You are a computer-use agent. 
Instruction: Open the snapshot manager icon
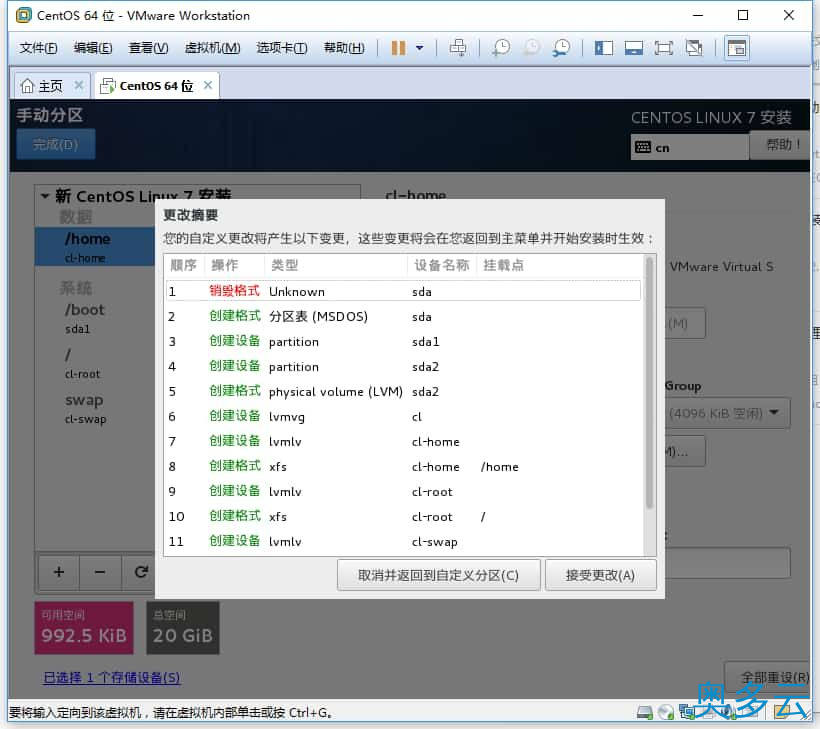pyautogui.click(x=562, y=48)
